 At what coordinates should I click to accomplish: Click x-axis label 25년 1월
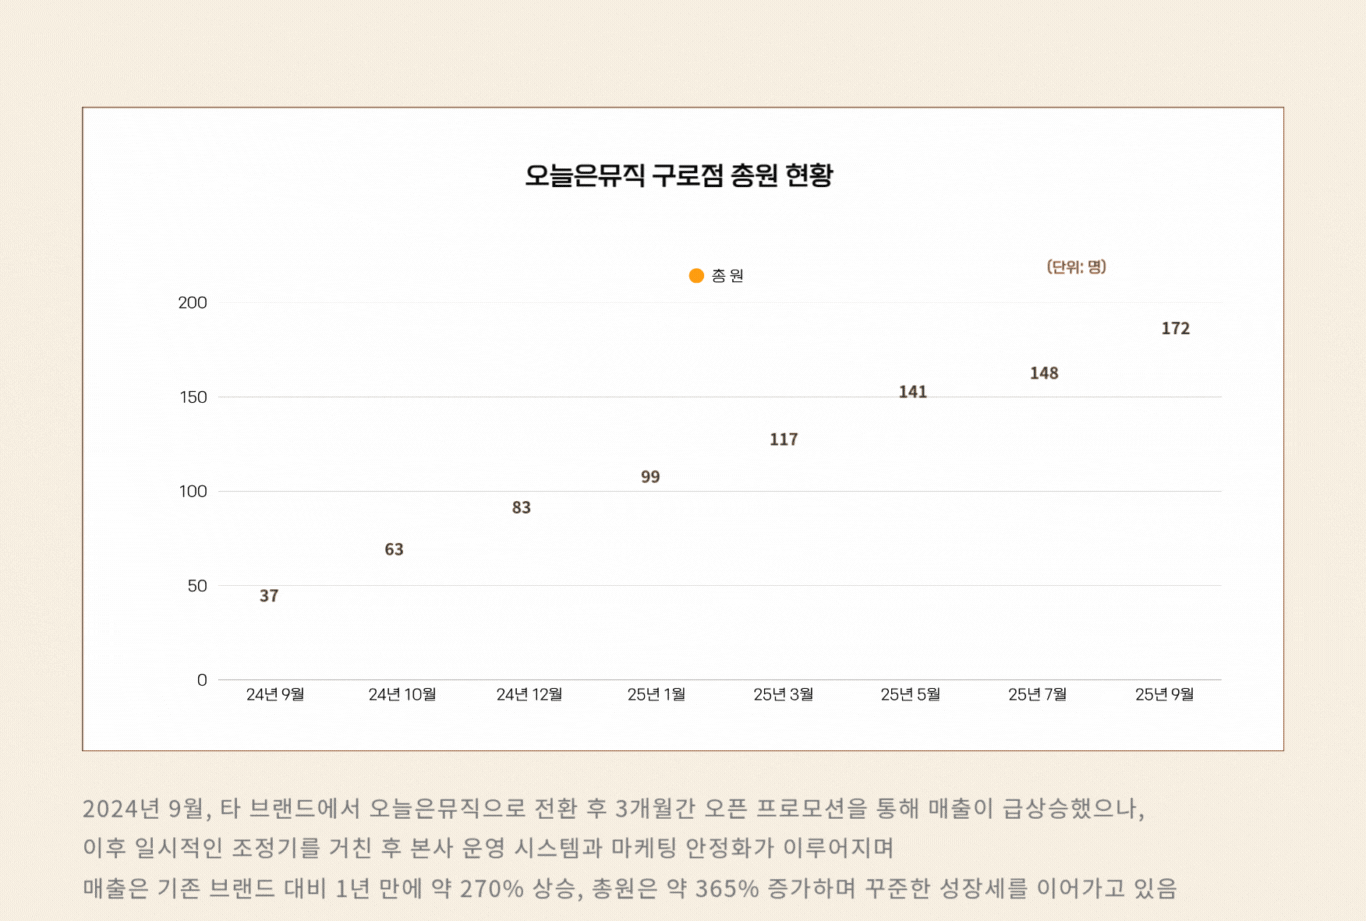coord(656,694)
